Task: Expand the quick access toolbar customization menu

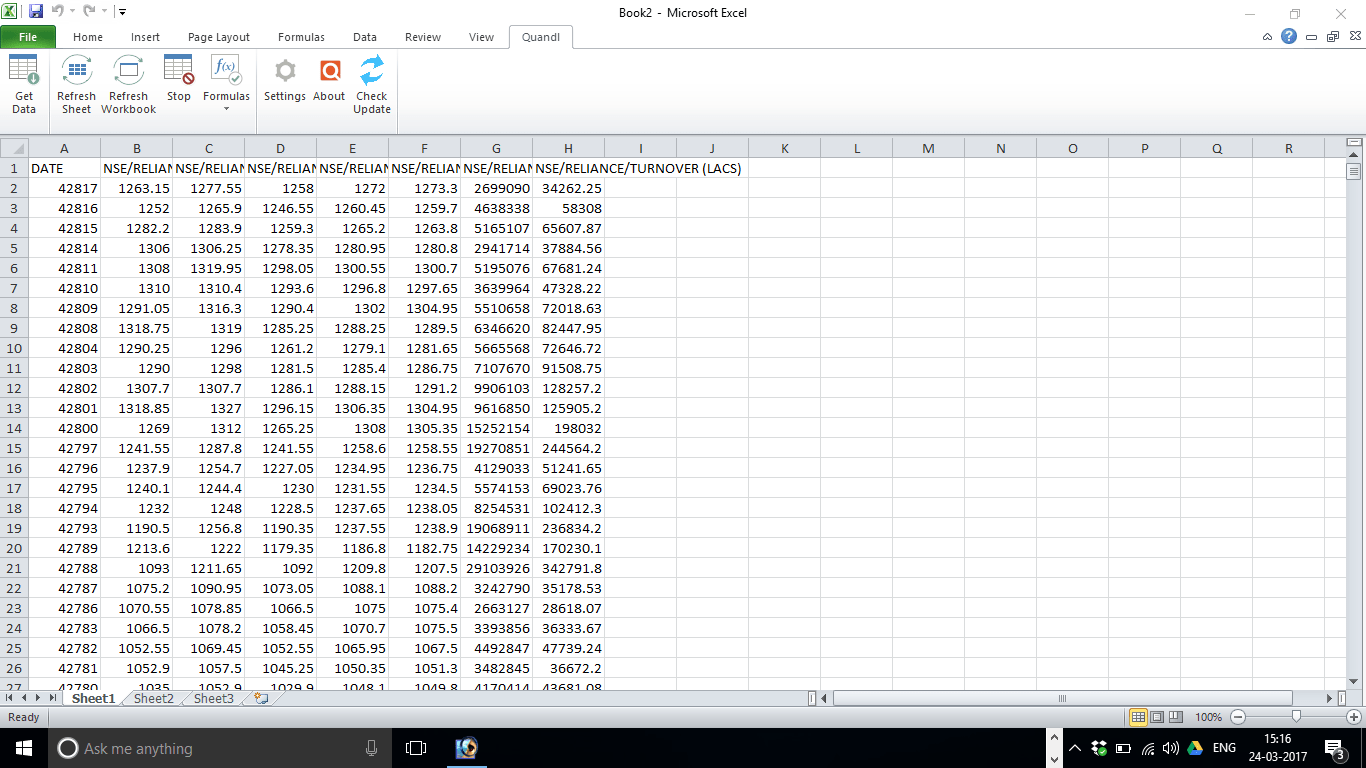Action: (122, 9)
